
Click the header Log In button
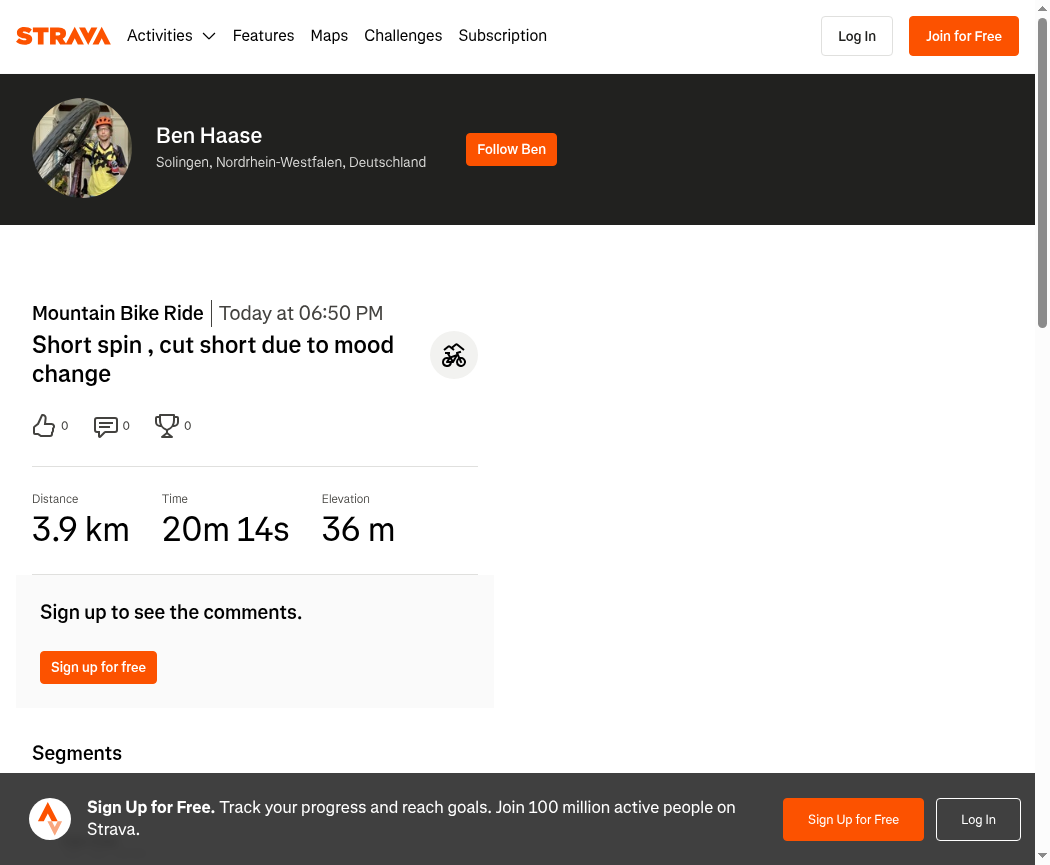click(856, 36)
